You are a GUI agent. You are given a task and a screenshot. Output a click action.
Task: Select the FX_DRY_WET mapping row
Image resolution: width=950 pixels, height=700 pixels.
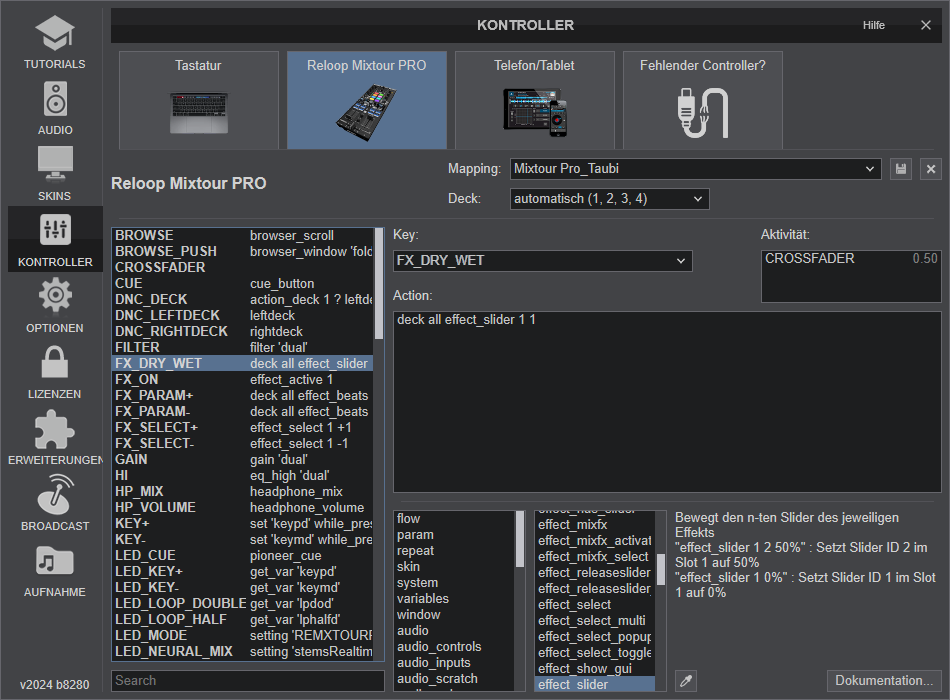tap(242, 364)
